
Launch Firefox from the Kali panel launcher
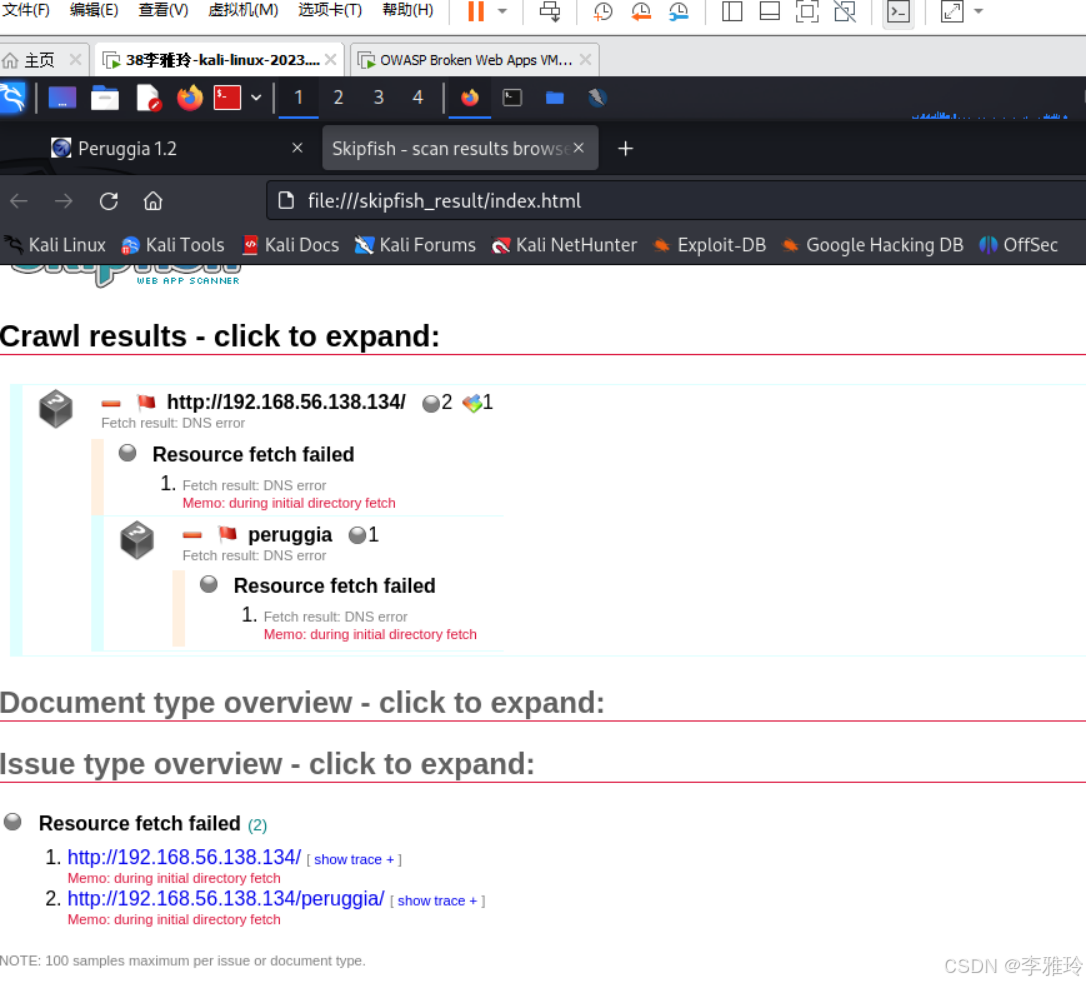click(189, 98)
